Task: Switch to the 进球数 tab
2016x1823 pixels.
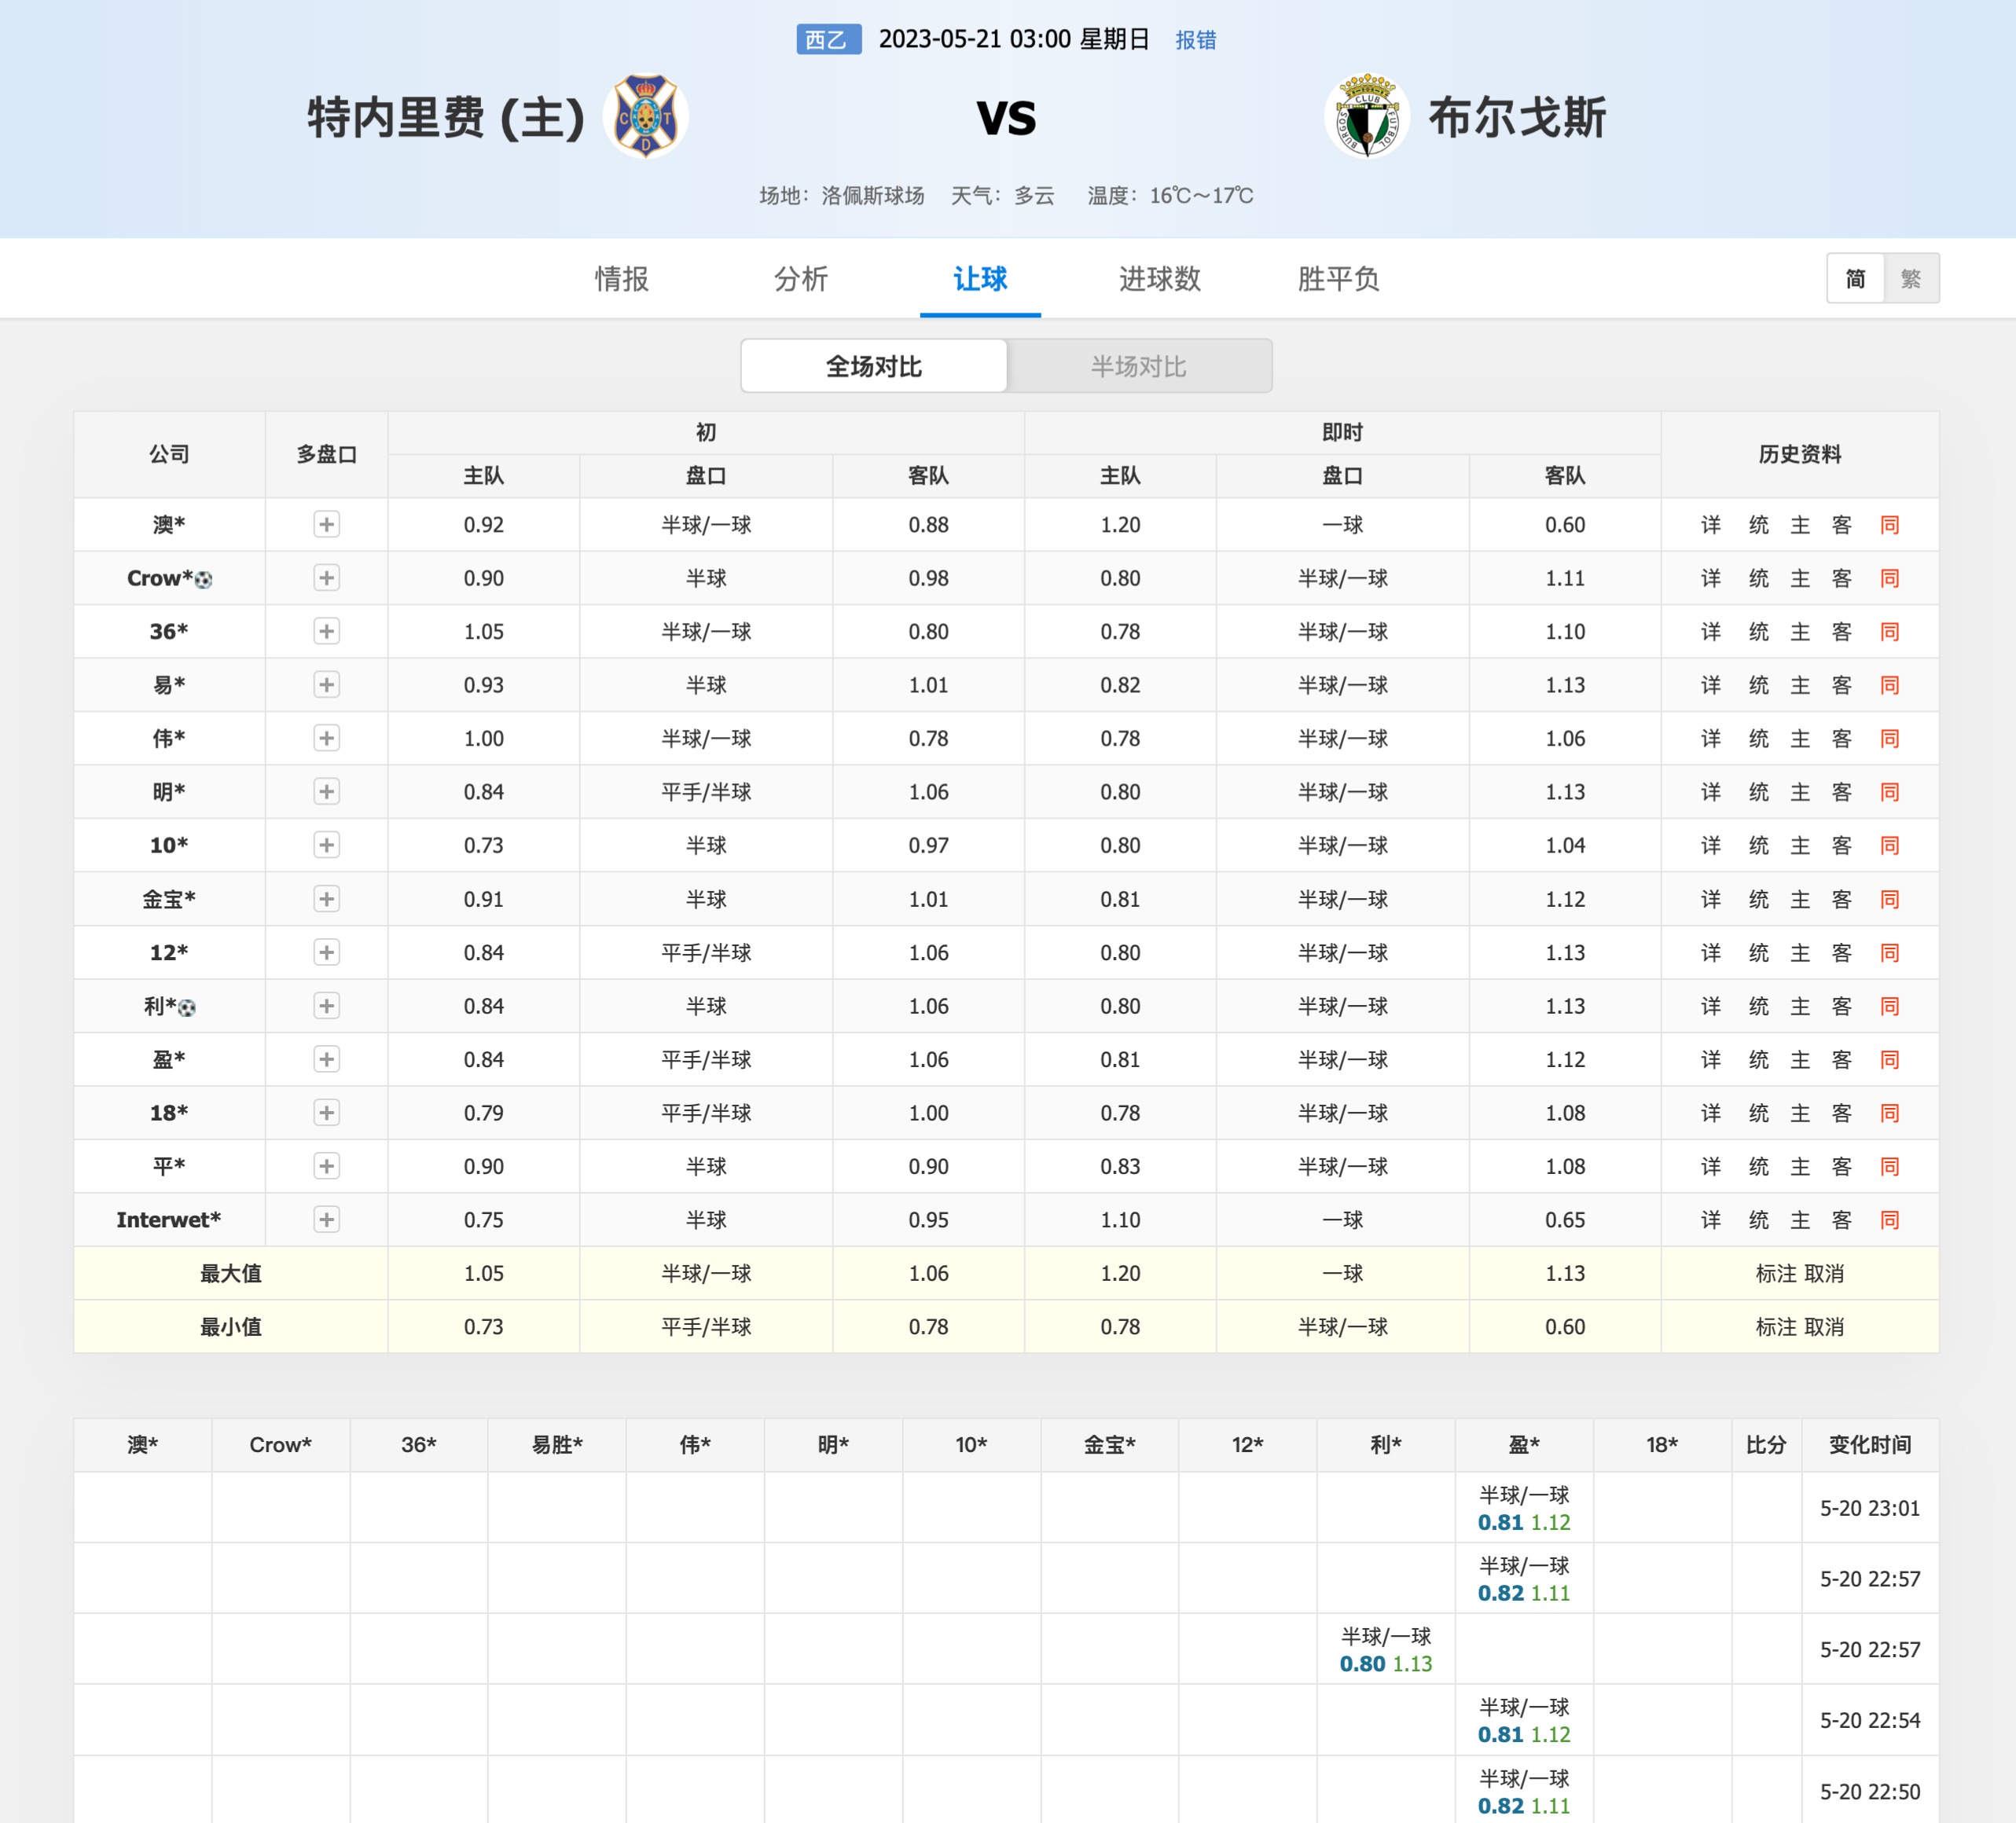Action: [1159, 278]
